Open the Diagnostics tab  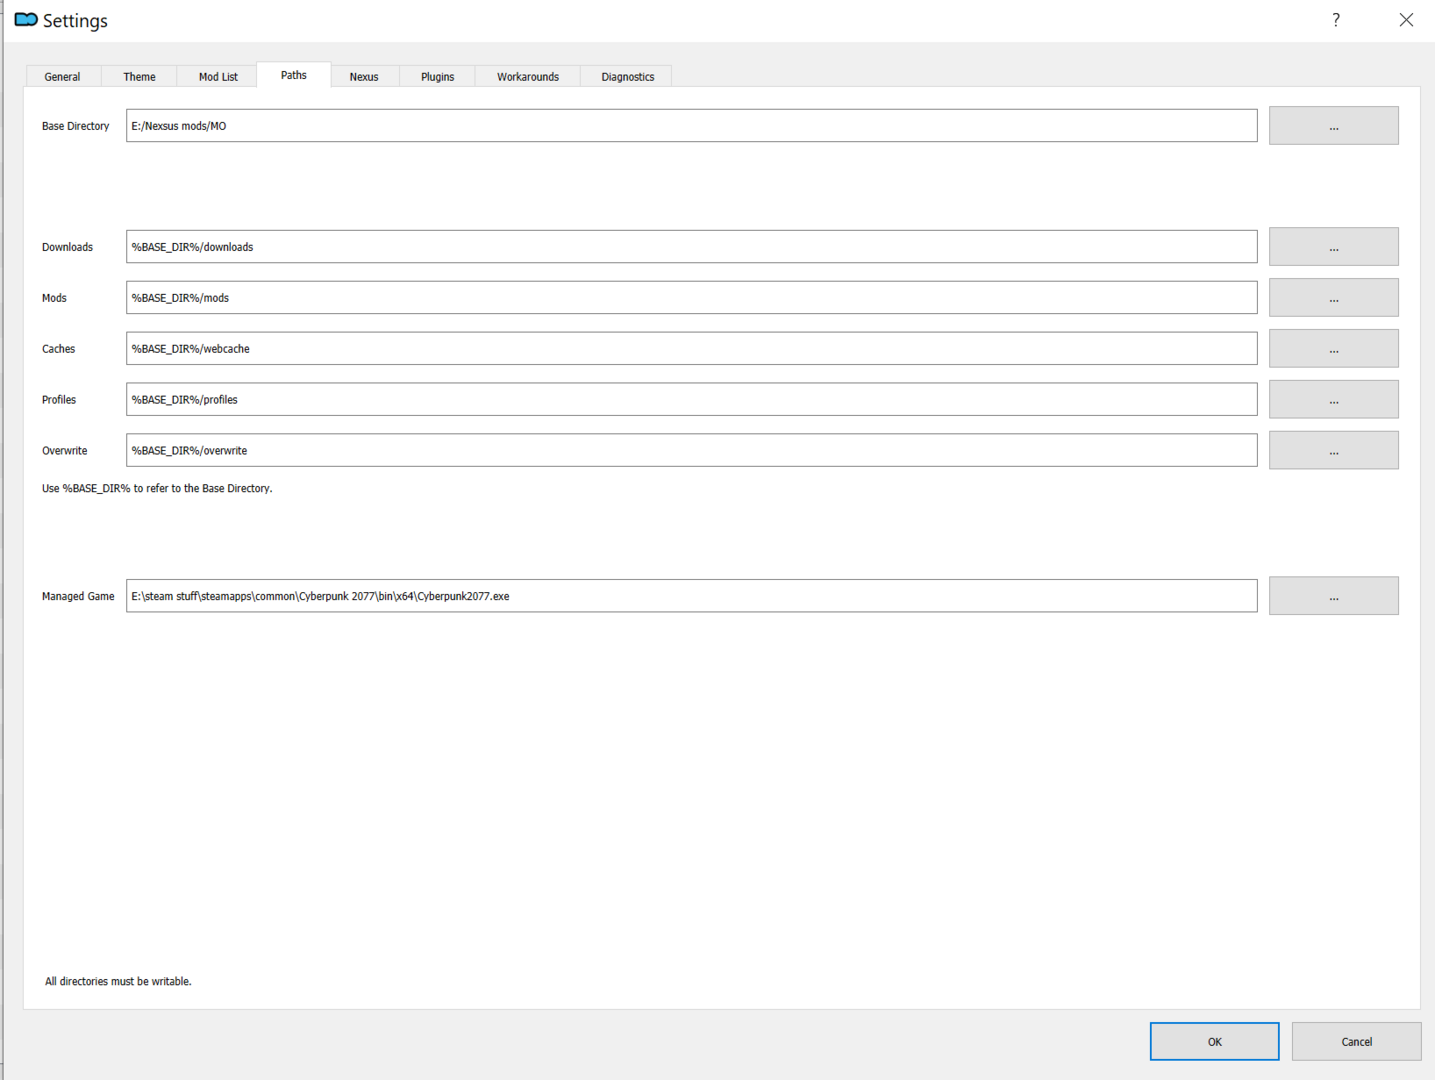627,77
